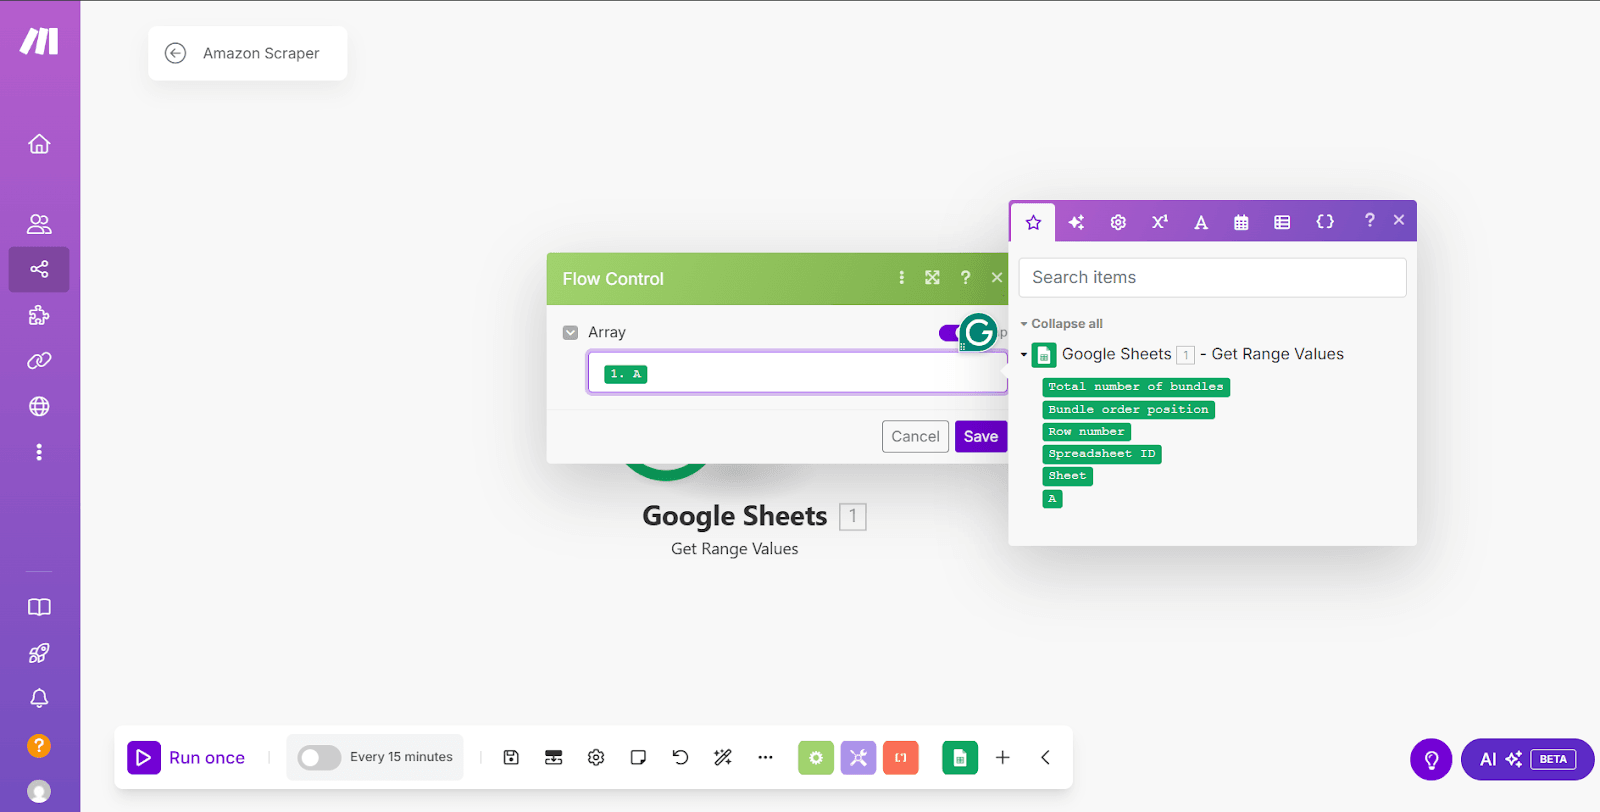Screen dimensions: 1600x812
Task: Switch to Date functions calendar tab
Action: coord(1241,222)
